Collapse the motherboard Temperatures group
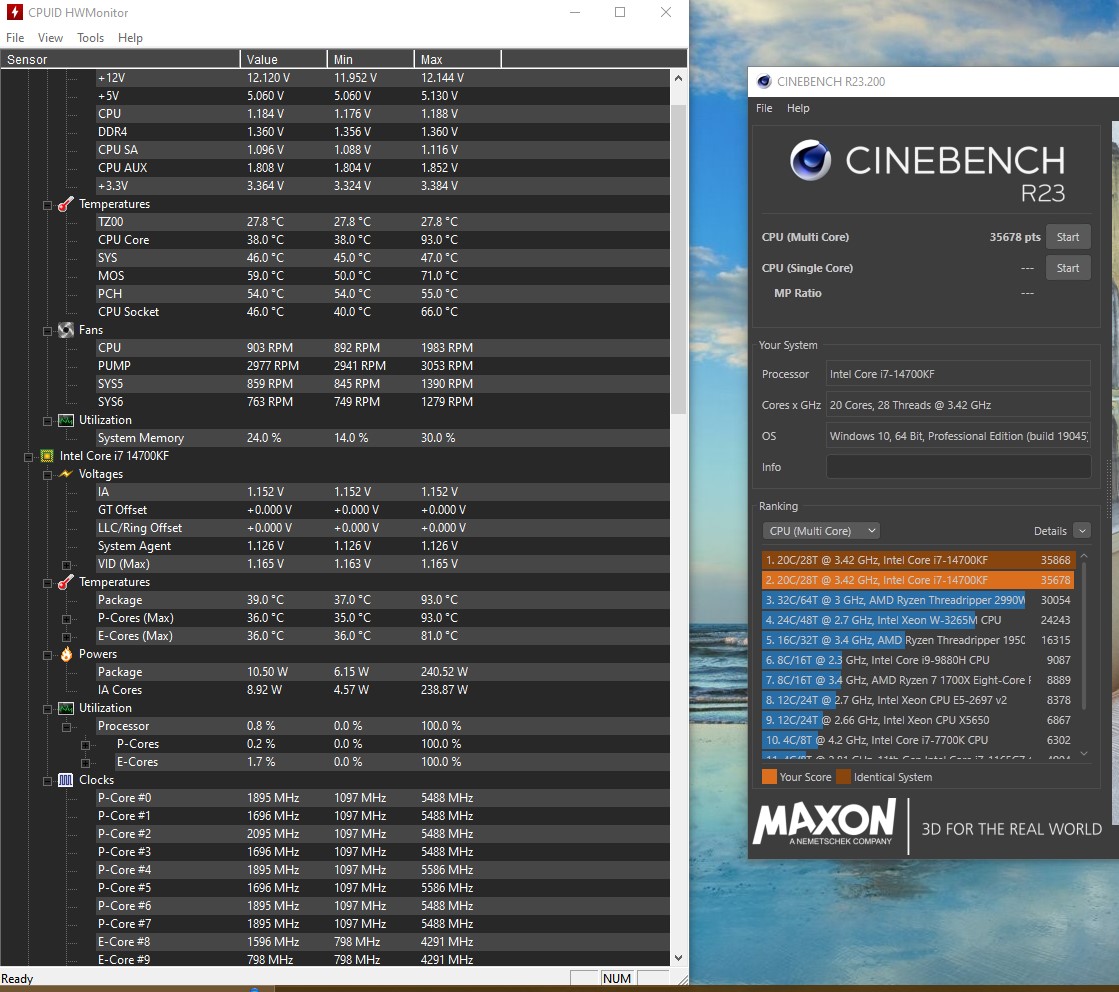The width and height of the screenshot is (1119, 992). [47, 206]
